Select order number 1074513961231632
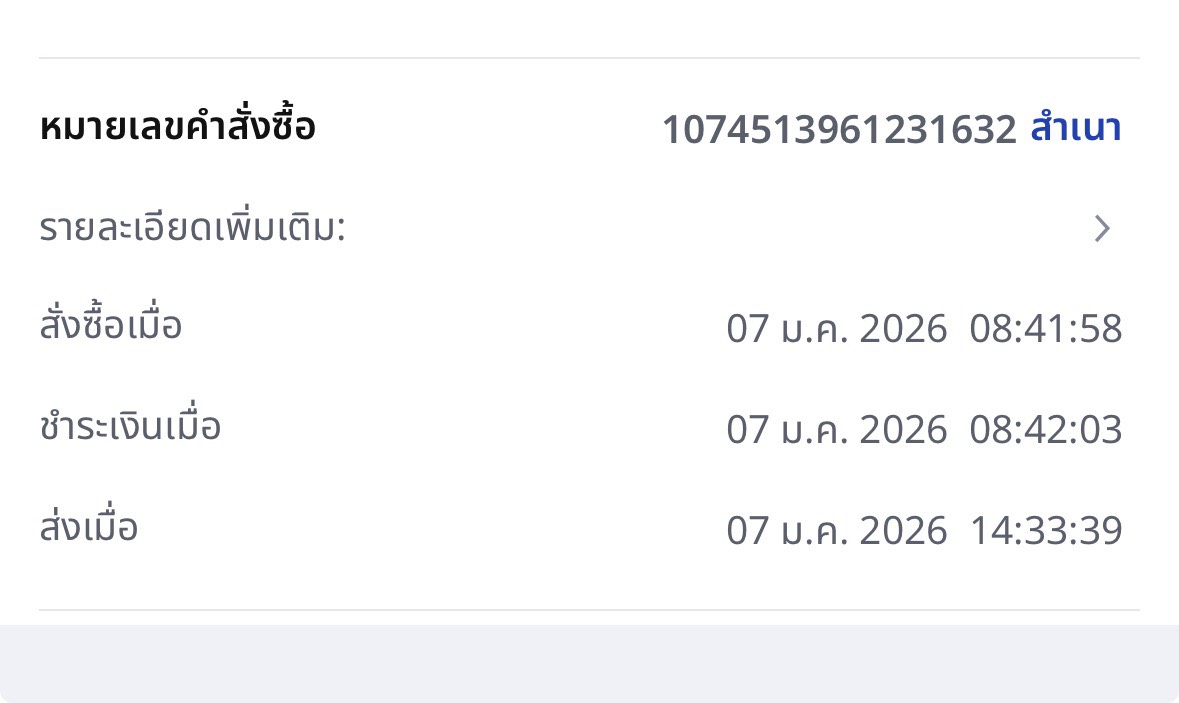 (x=839, y=130)
